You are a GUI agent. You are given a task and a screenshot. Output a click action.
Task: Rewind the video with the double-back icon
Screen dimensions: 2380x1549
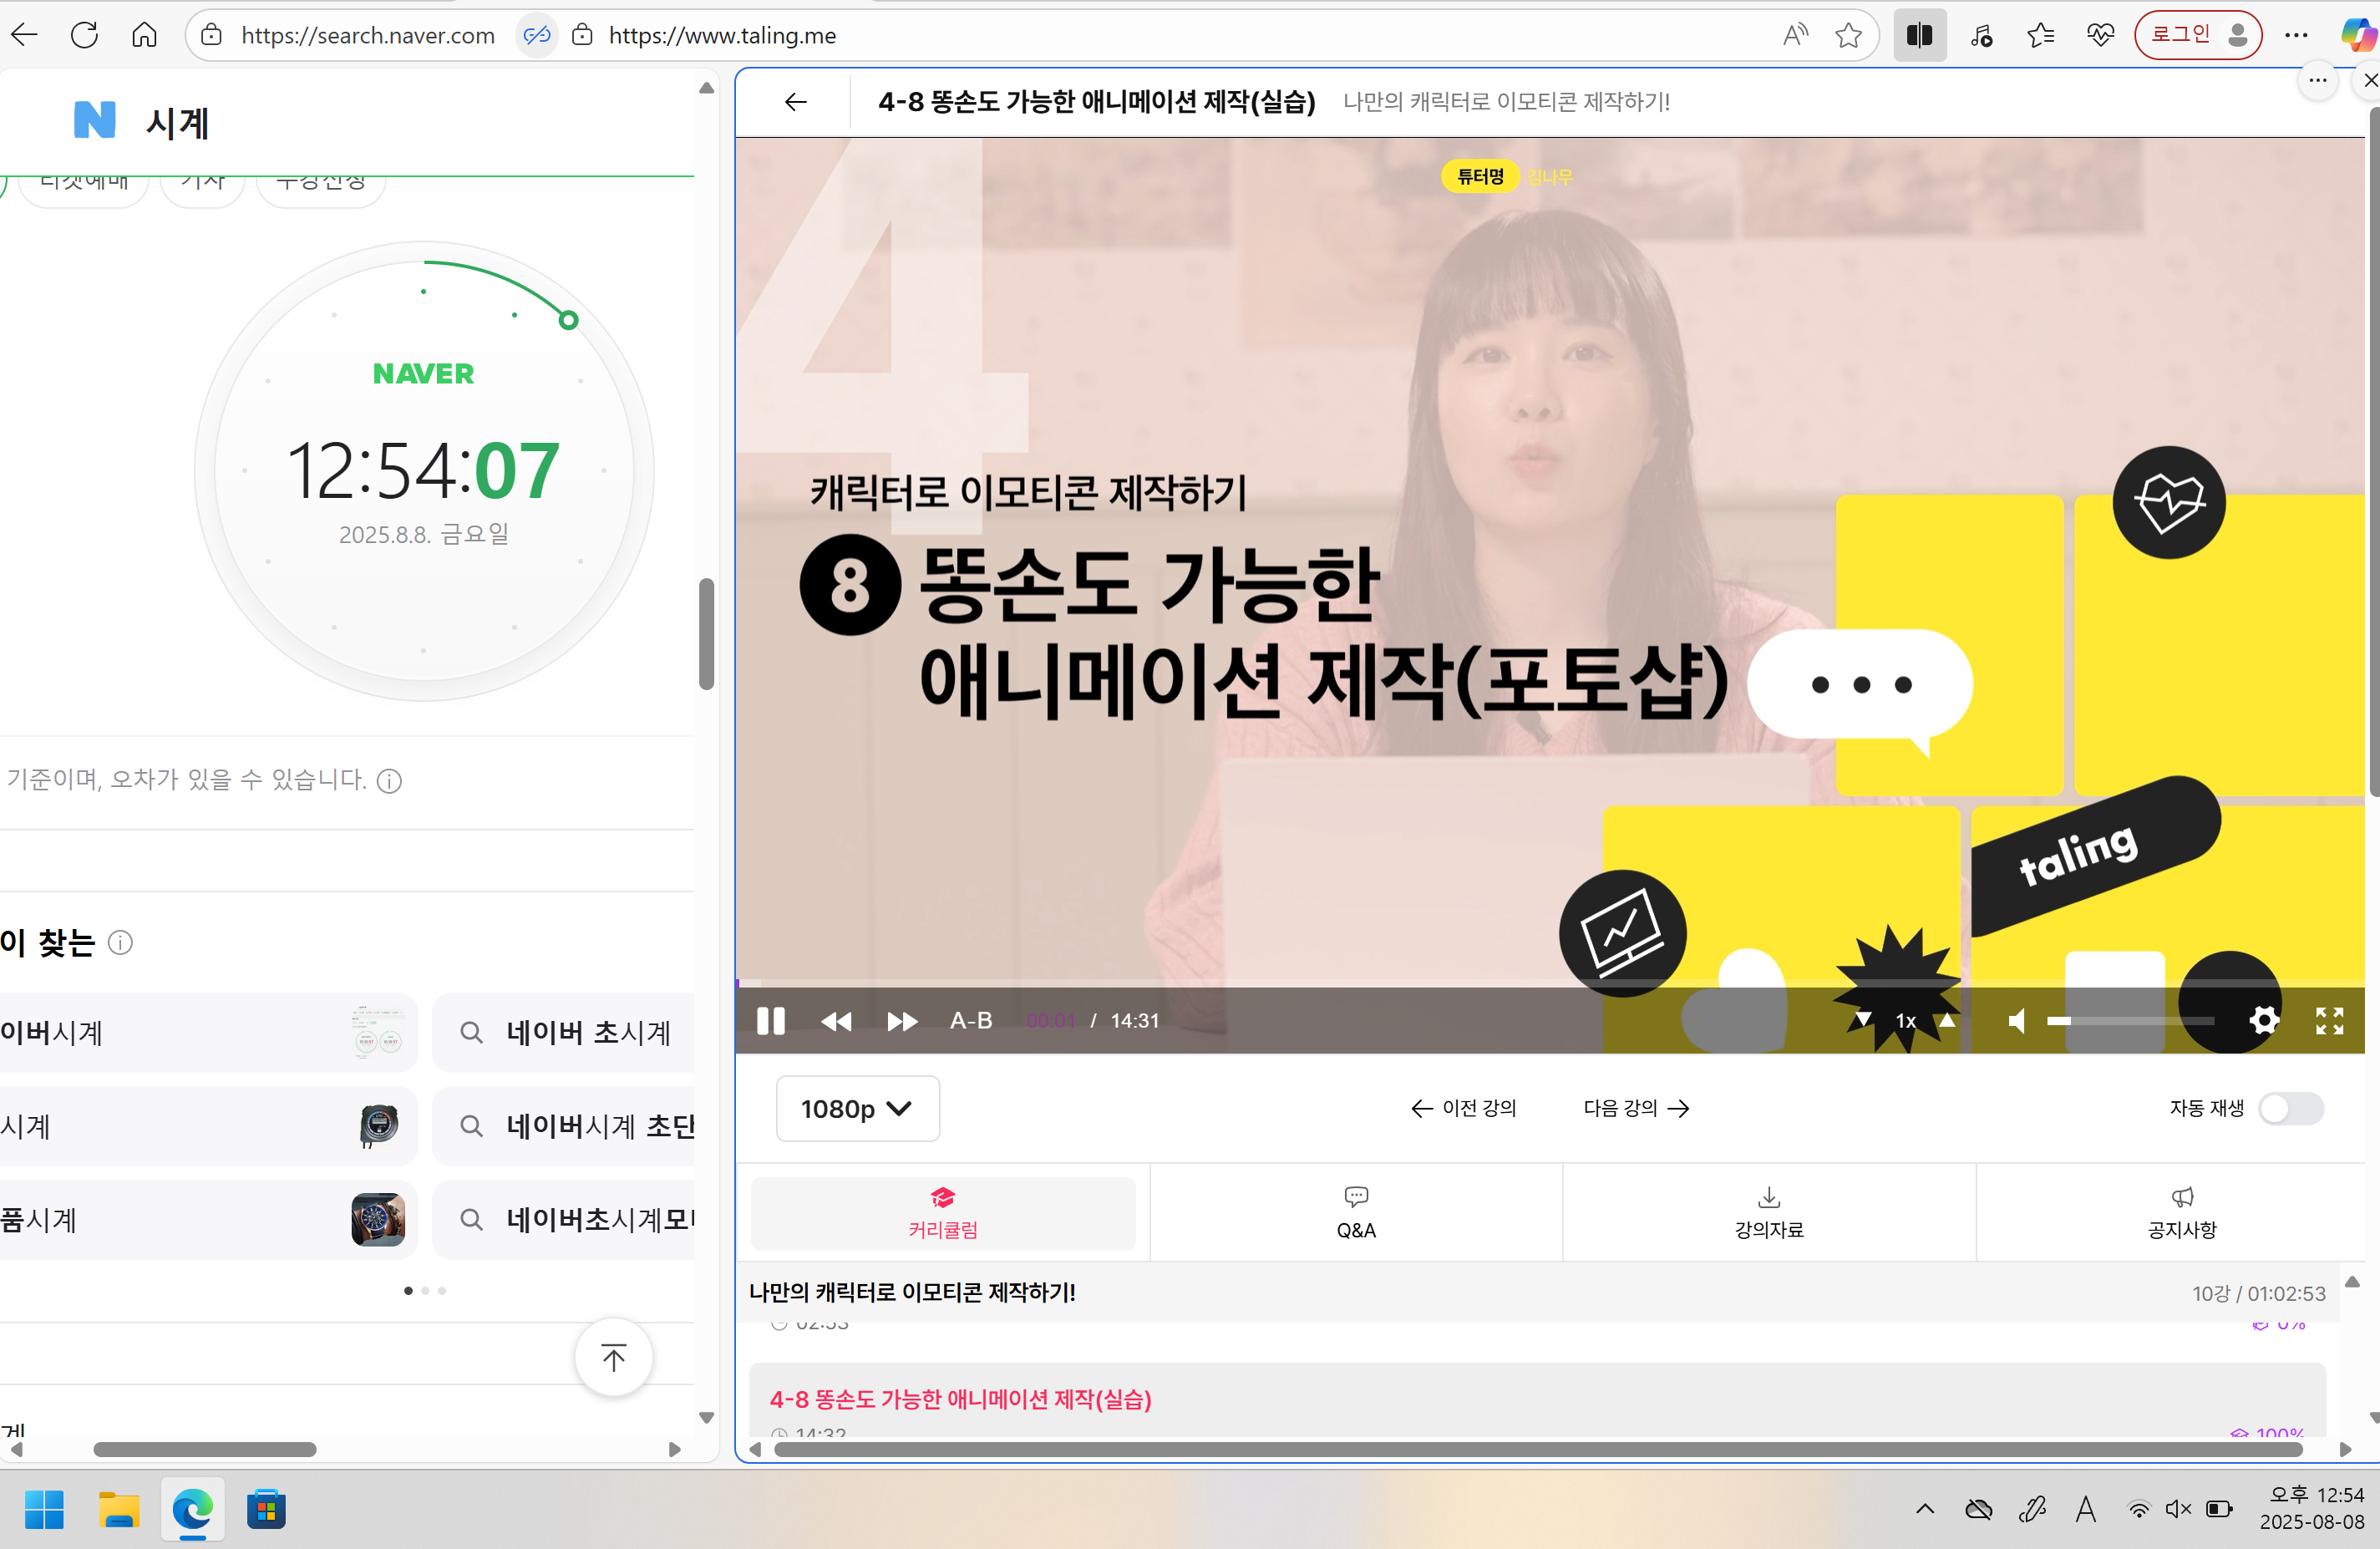click(x=837, y=1021)
